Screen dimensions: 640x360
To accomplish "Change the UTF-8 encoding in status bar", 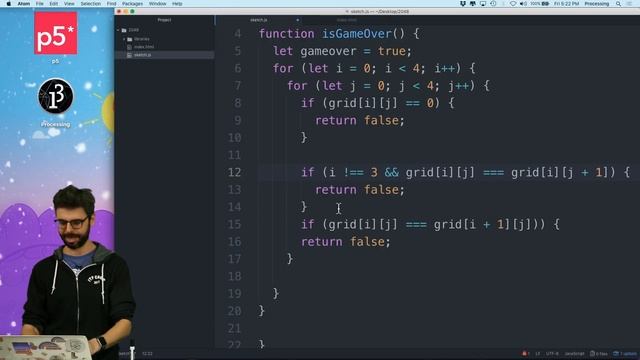I will [552, 353].
